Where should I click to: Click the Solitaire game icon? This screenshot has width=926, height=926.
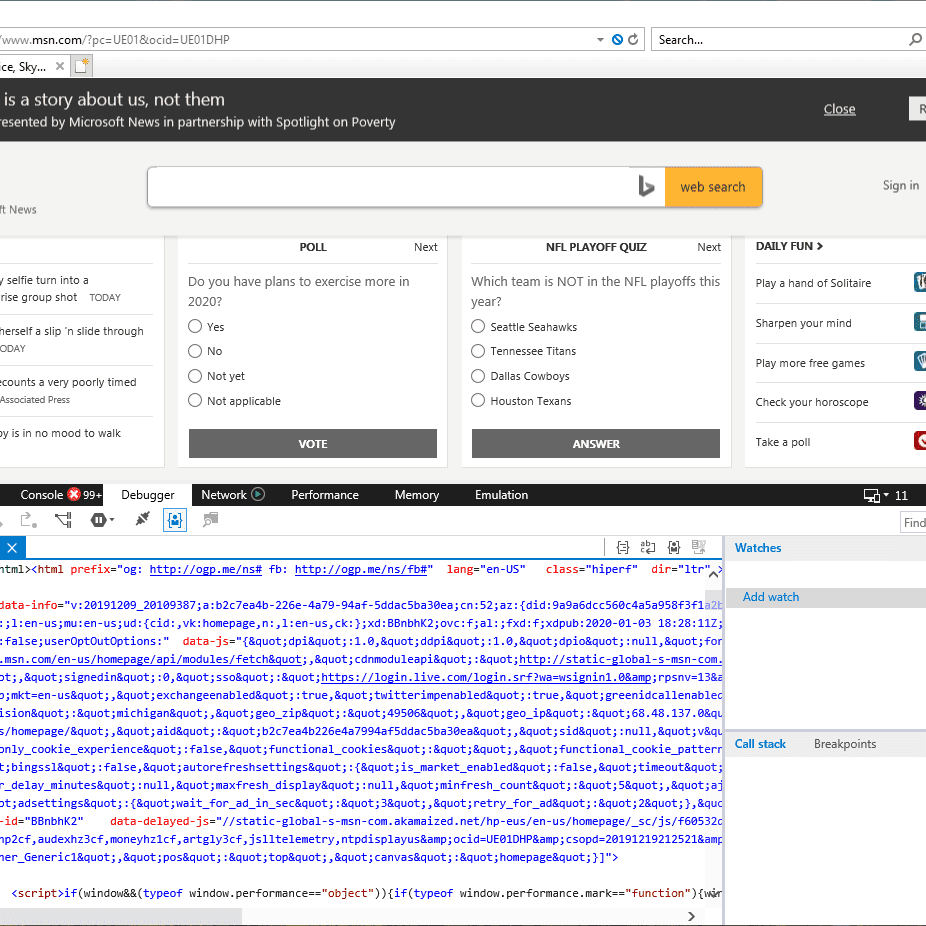point(920,282)
